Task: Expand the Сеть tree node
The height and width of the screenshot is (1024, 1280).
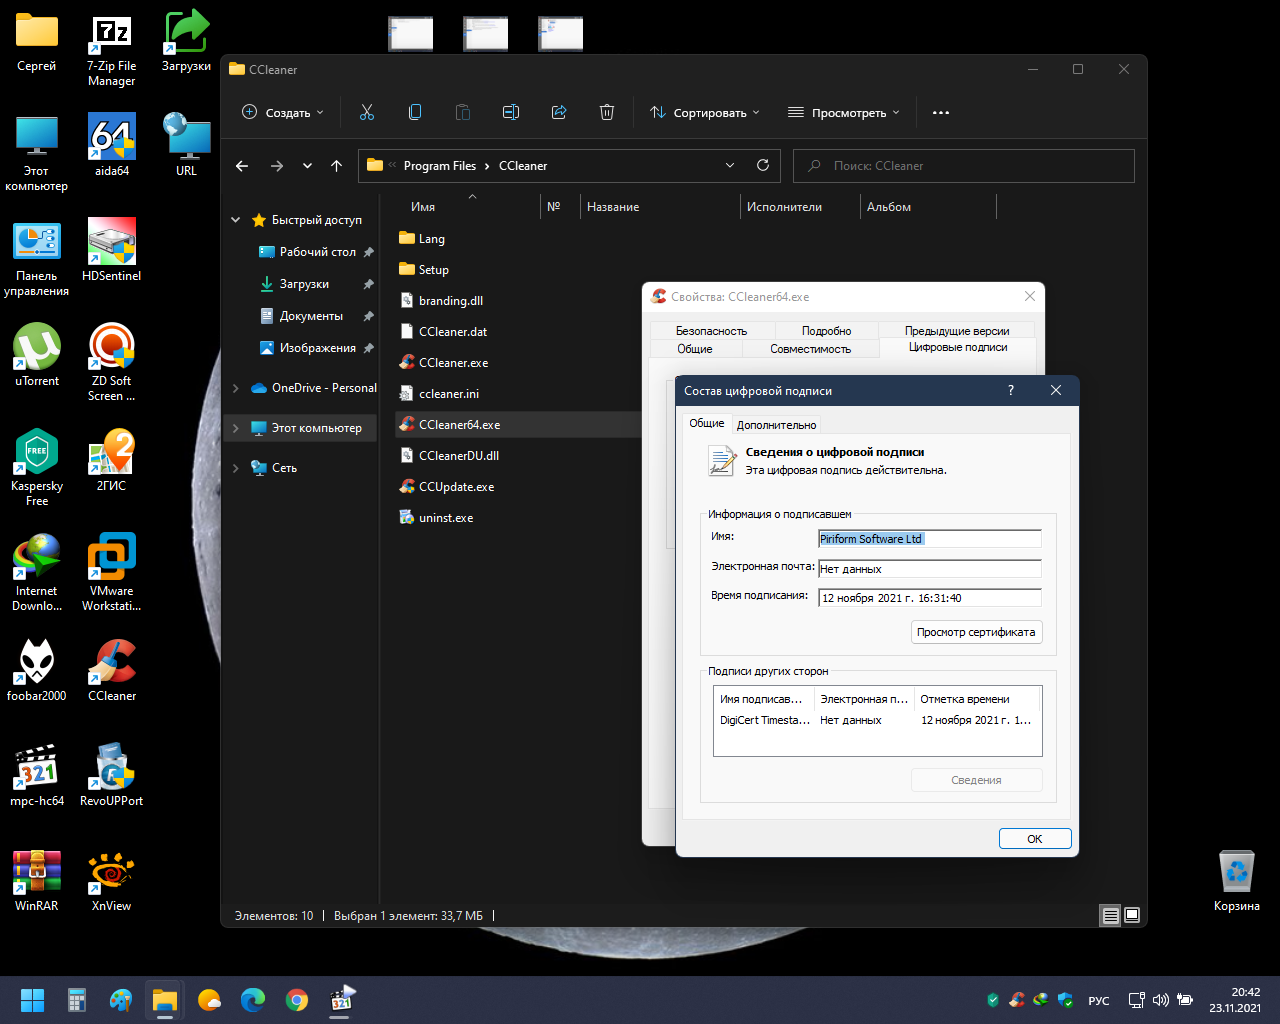Action: click(236, 468)
